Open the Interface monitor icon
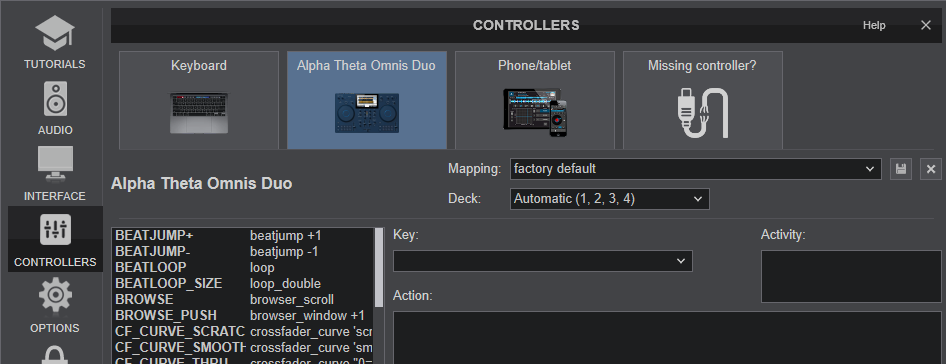Viewport: 946px width, 364px height. (55, 163)
